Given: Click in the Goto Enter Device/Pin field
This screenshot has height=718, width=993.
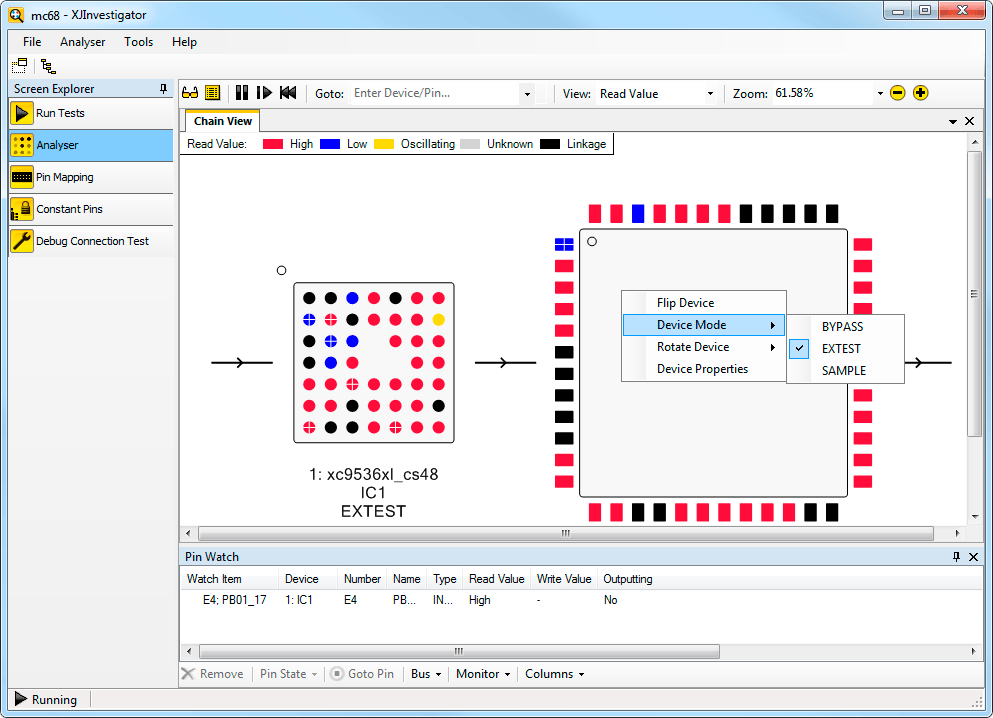Looking at the screenshot, I should click(x=435, y=94).
